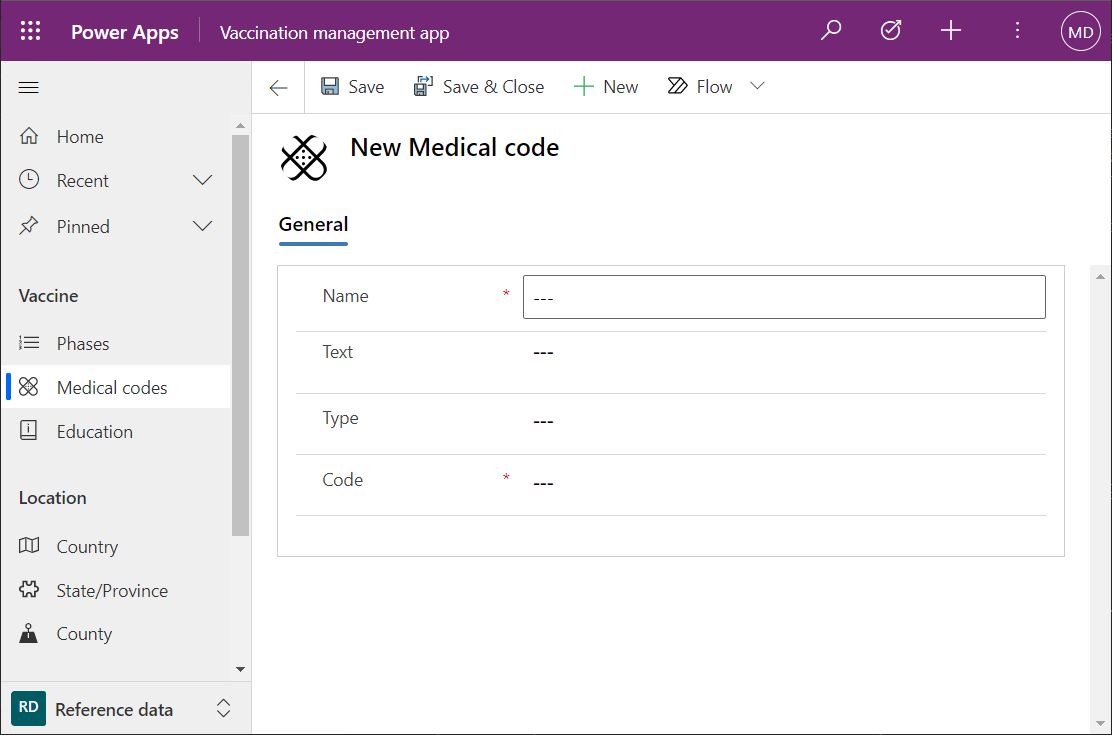
Task: Expand the Recent section chevron
Action: point(203,181)
